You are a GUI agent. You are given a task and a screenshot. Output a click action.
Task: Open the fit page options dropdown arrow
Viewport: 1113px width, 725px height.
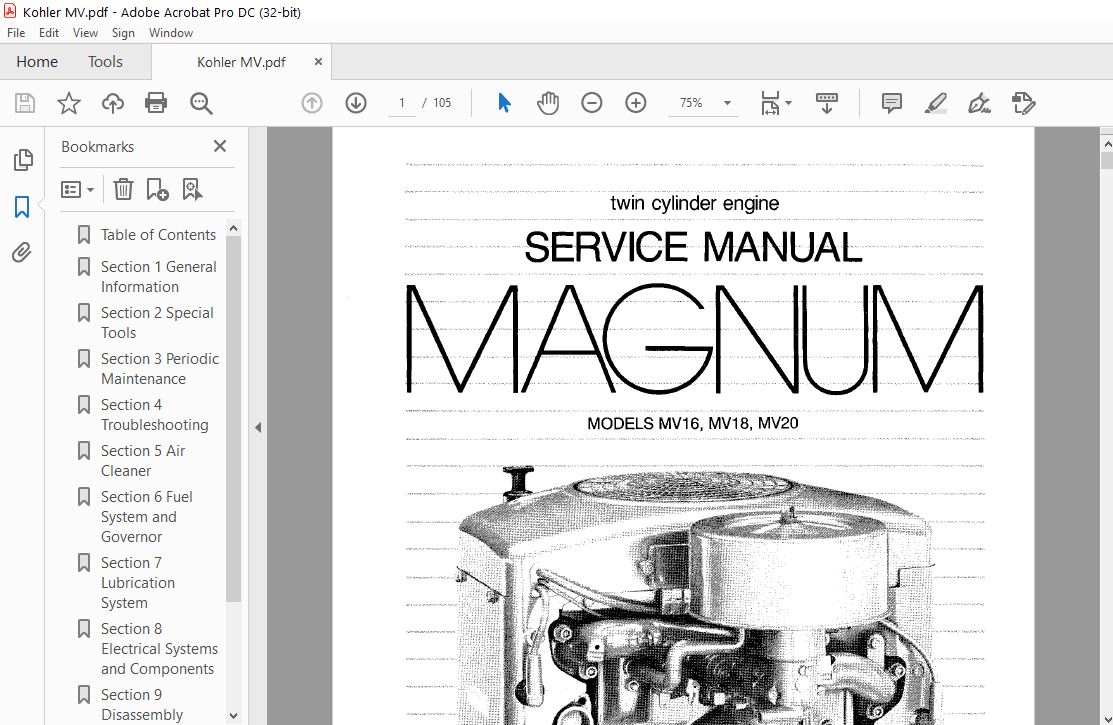(789, 103)
